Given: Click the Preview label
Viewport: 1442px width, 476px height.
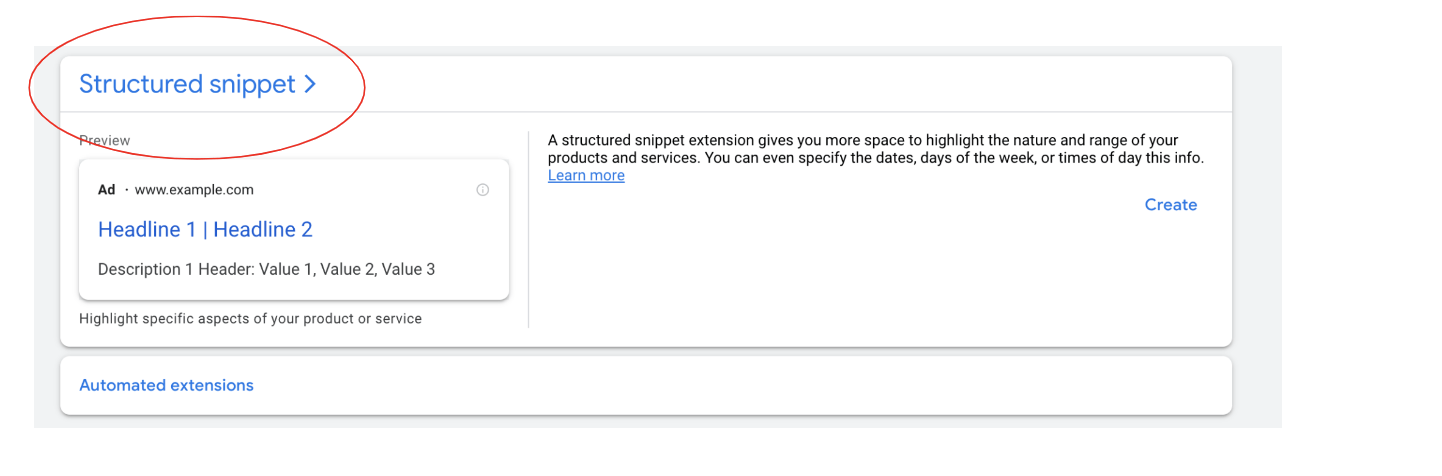Looking at the screenshot, I should (x=105, y=141).
